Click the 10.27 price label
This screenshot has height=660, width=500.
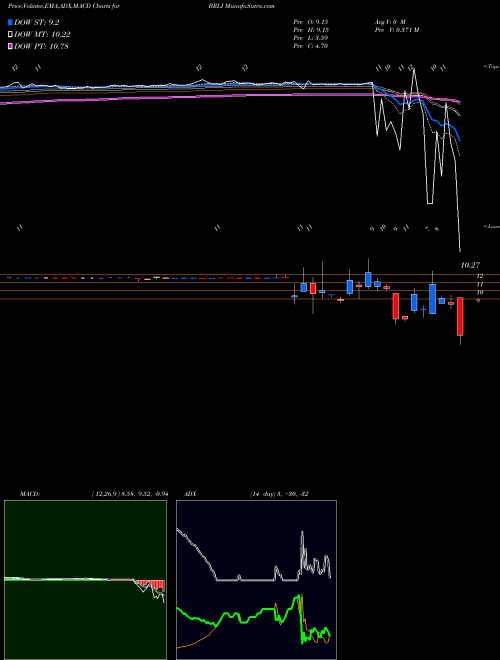pyautogui.click(x=470, y=265)
